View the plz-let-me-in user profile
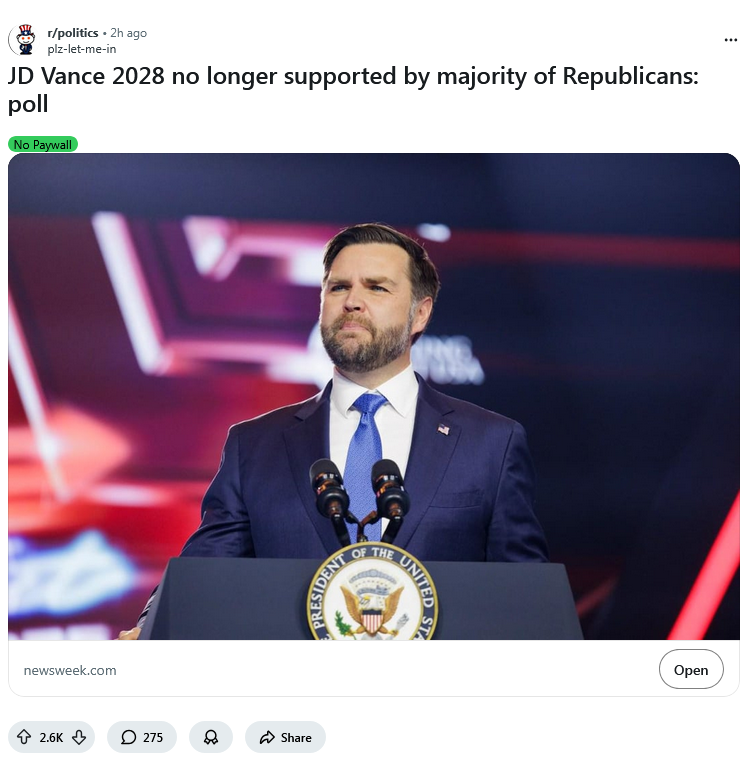This screenshot has height=761, width=748. coord(82,48)
